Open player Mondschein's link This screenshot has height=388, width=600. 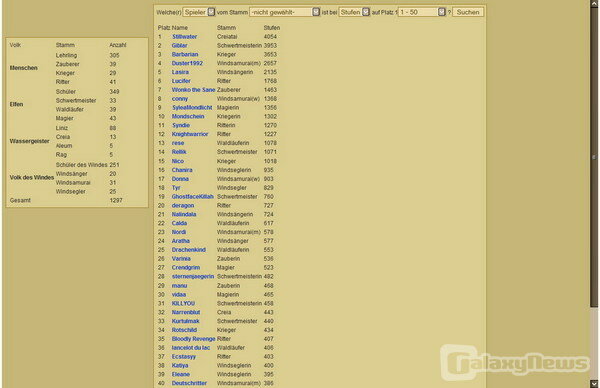click(x=188, y=116)
